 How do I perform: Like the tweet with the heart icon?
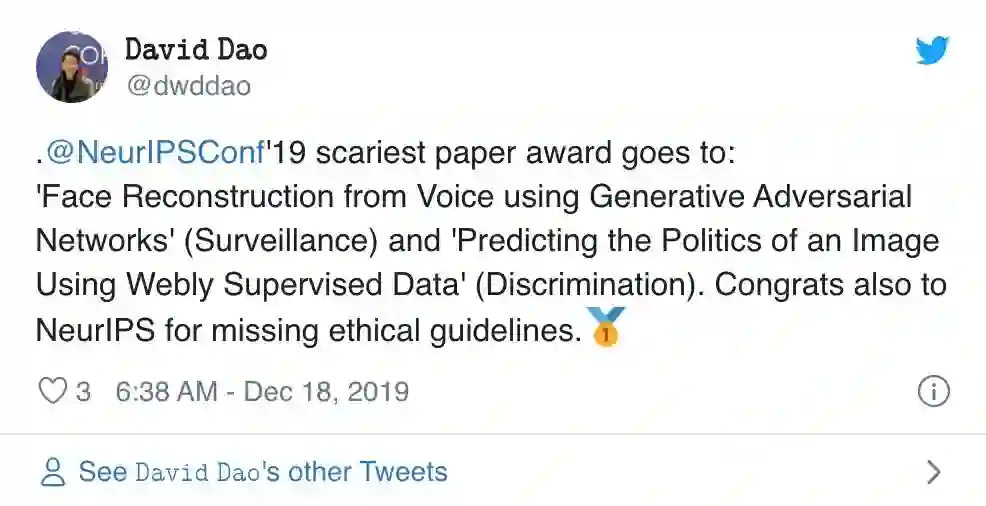(x=51, y=390)
